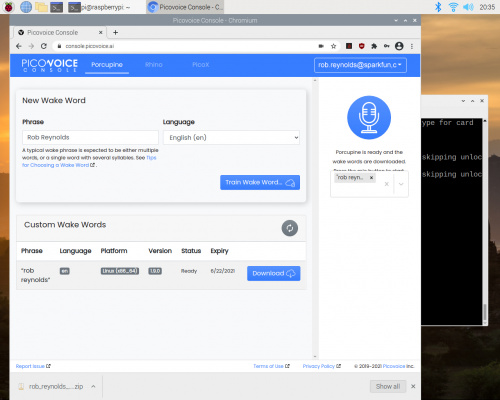Start the Porcupine microphone button

click(x=369, y=117)
